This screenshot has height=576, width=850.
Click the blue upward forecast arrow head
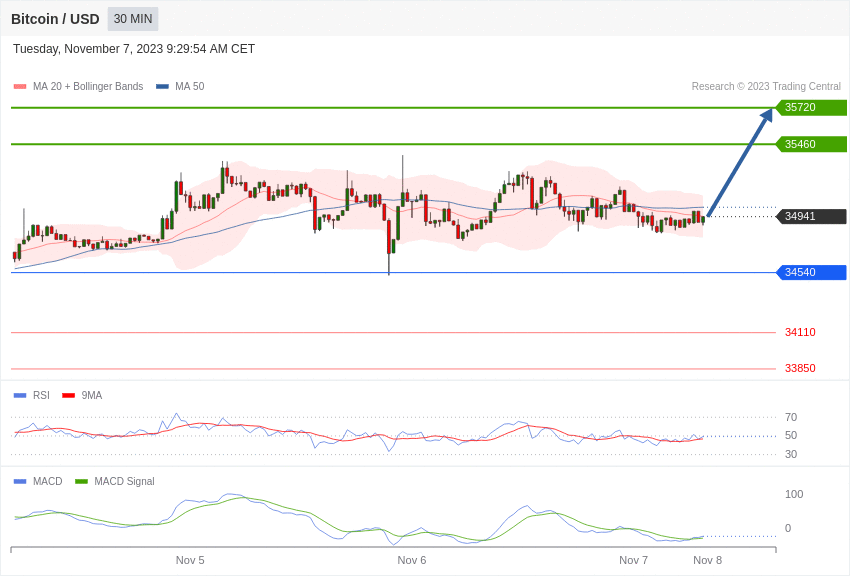(x=767, y=115)
